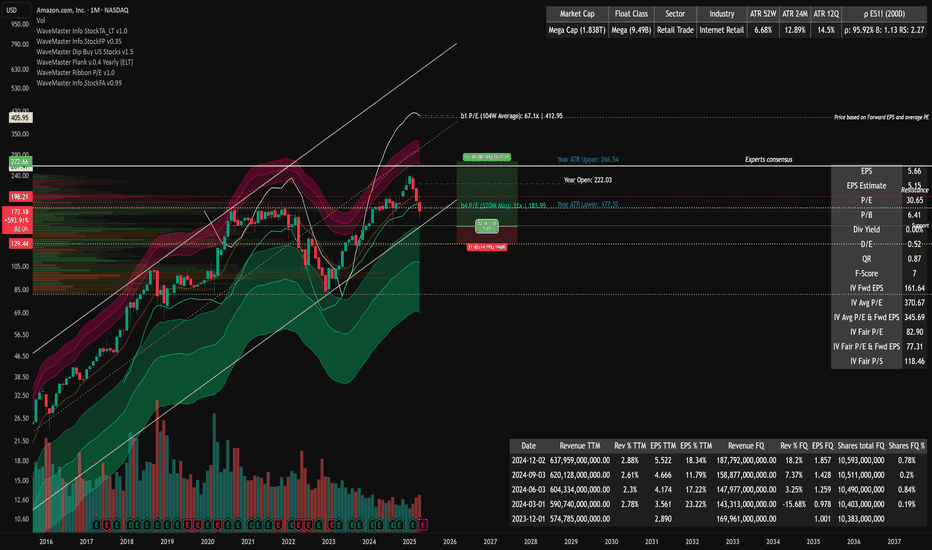Select WaveMaster Ribbon P/E v1.0 indicator
Screen dimensions: 932x550
pyautogui.click(x=75, y=73)
